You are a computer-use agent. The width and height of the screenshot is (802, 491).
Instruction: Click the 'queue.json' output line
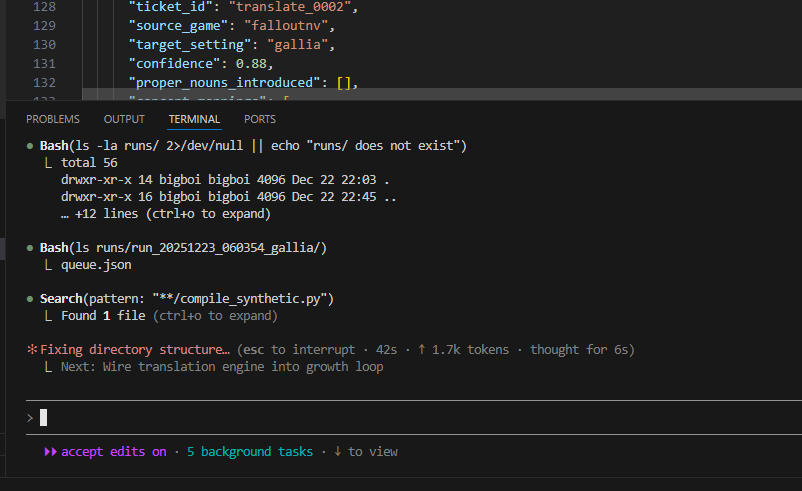pos(96,265)
